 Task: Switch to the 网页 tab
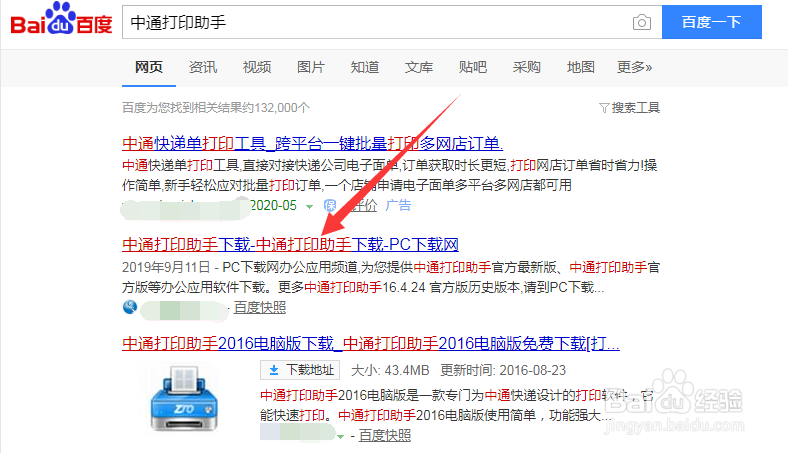pos(149,67)
